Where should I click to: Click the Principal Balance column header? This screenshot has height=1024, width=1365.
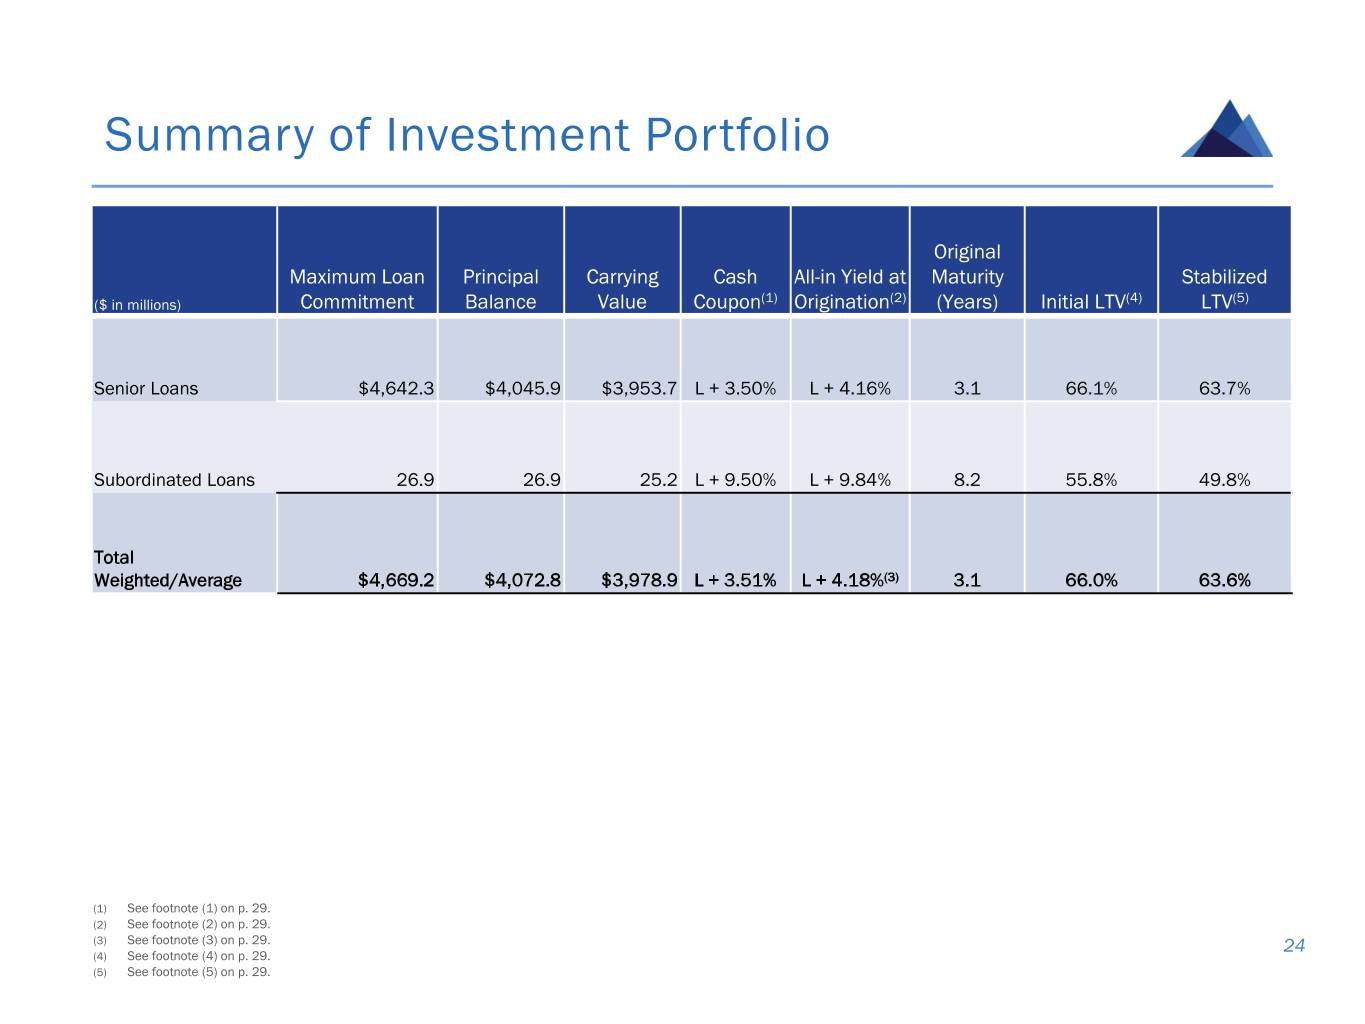point(500,289)
